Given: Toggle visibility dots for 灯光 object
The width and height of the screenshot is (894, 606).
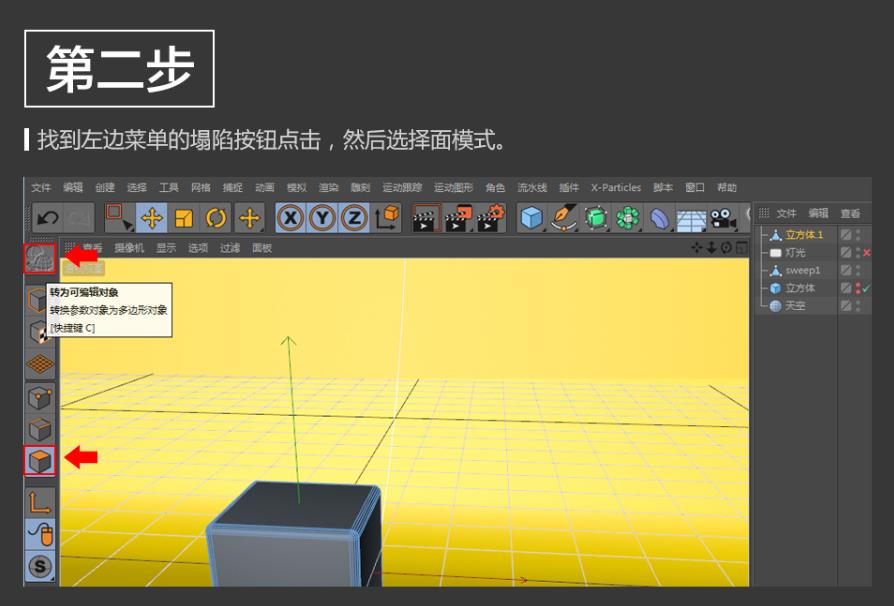Looking at the screenshot, I should pyautogui.click(x=858, y=253).
